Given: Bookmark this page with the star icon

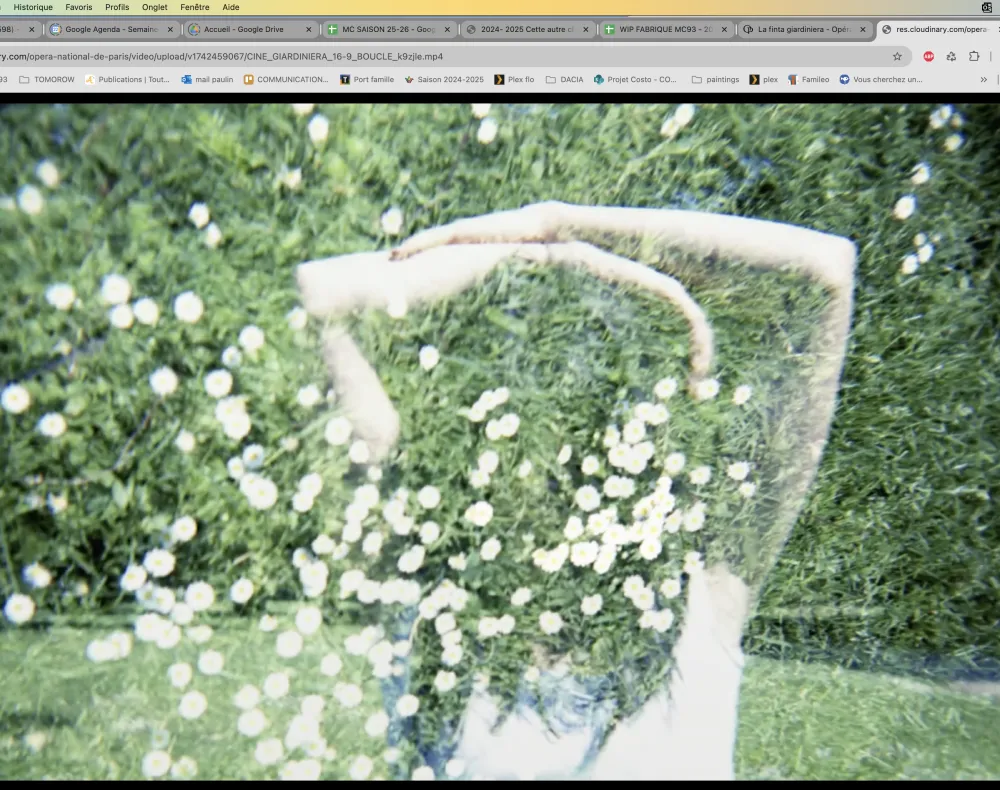Looking at the screenshot, I should (x=897, y=57).
